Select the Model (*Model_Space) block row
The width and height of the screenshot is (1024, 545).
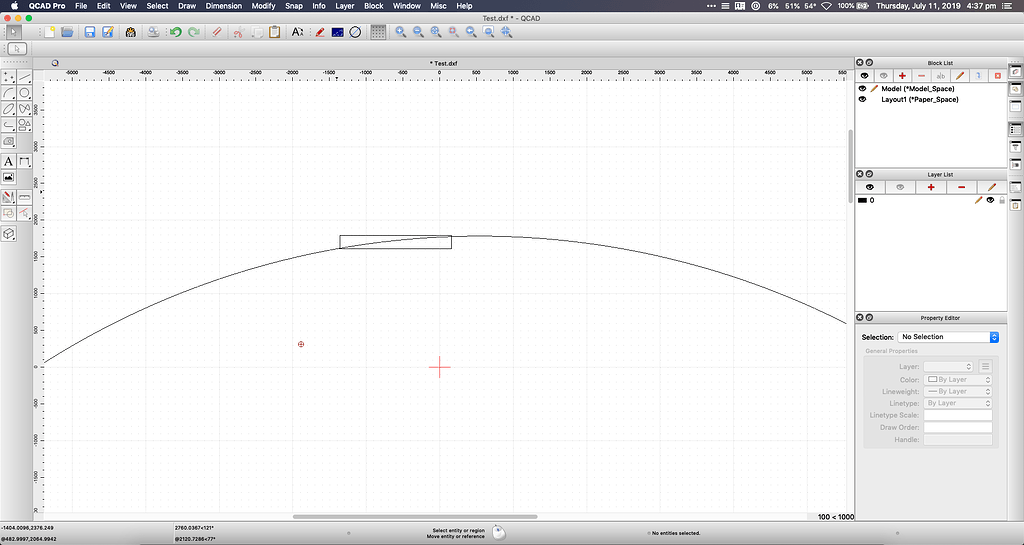click(931, 89)
